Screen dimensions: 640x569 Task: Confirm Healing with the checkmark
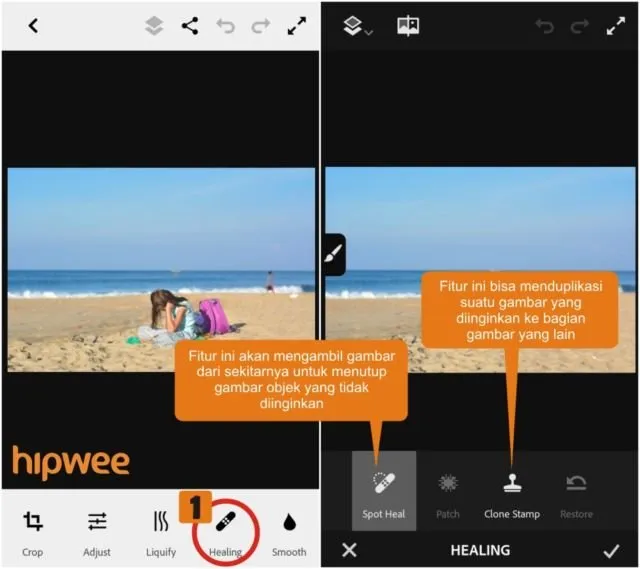click(611, 551)
